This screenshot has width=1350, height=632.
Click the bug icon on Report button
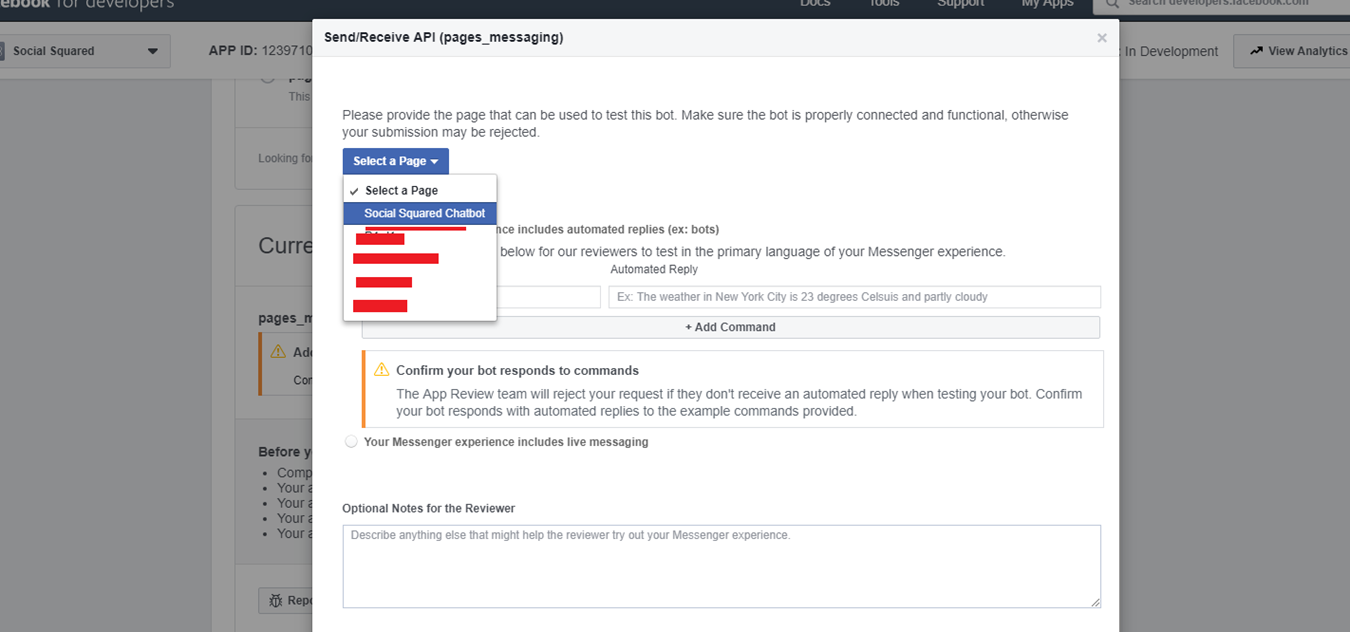click(x=274, y=600)
